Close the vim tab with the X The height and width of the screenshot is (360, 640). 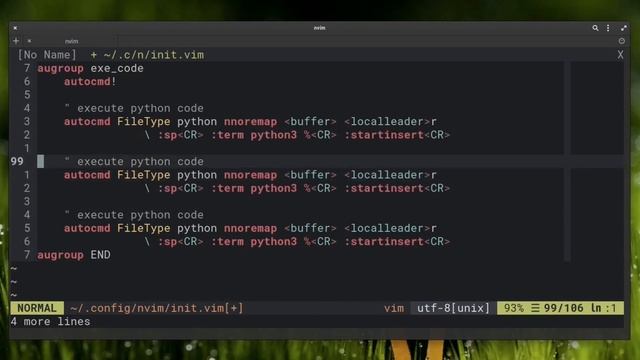tap(620, 55)
